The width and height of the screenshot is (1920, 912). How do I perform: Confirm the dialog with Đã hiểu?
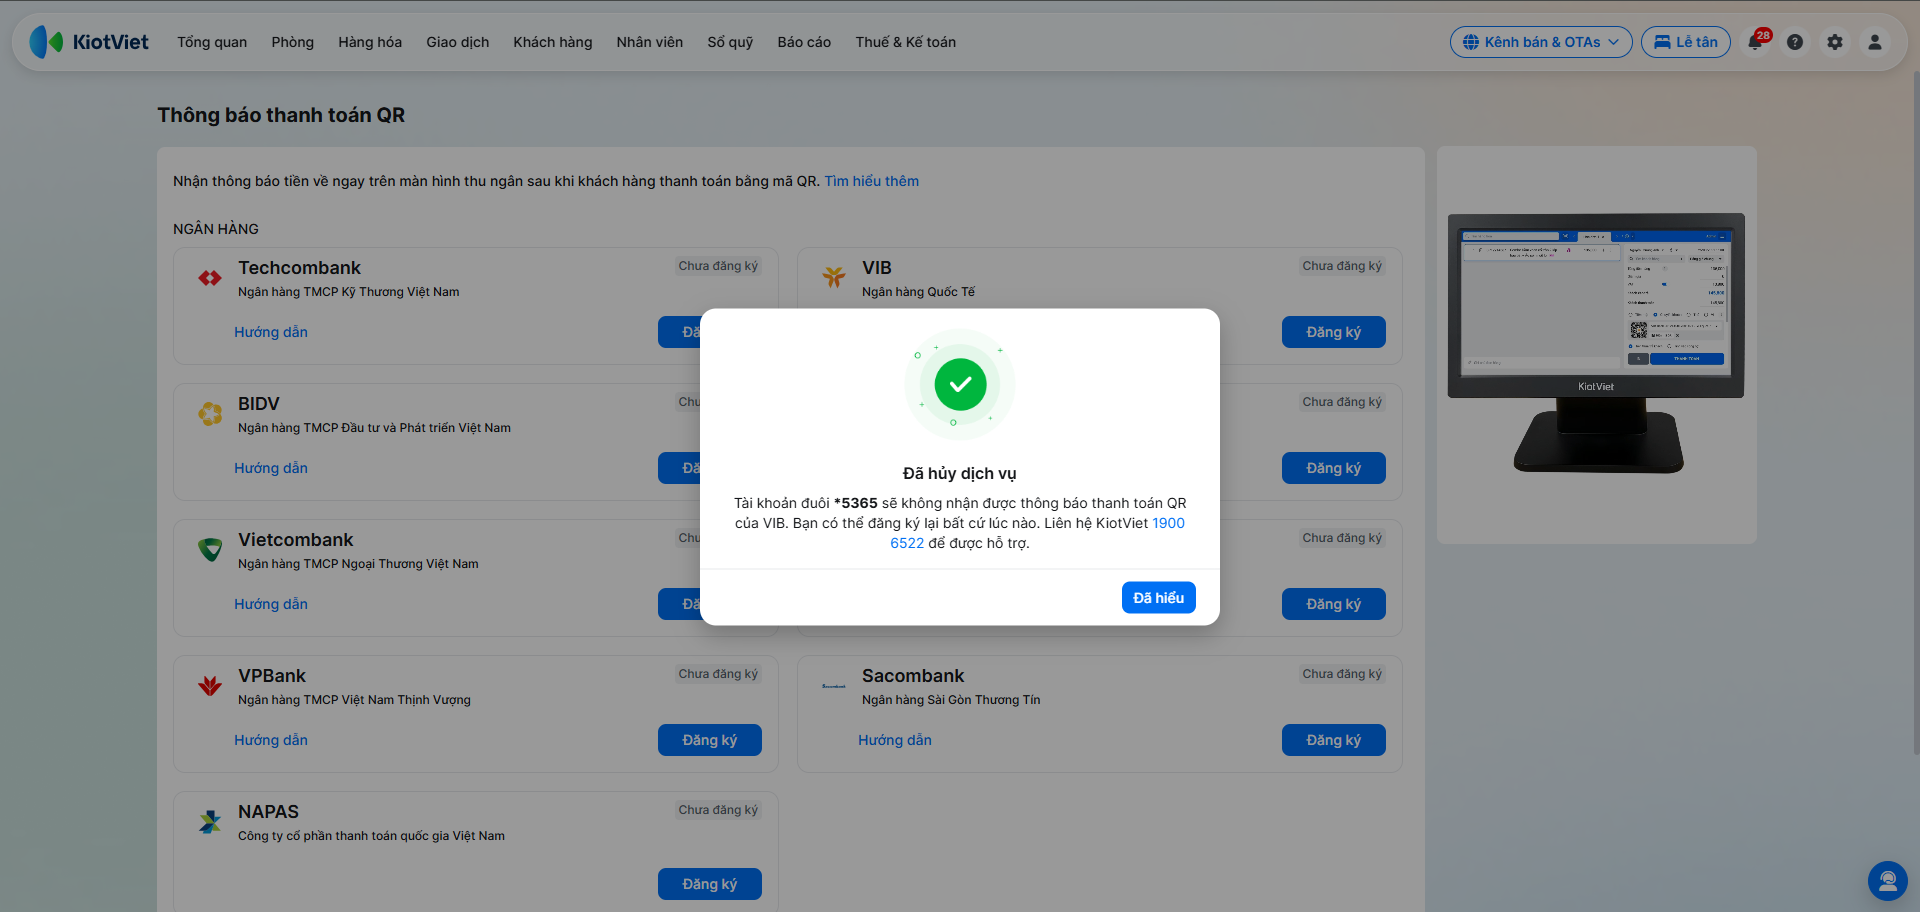point(1159,598)
